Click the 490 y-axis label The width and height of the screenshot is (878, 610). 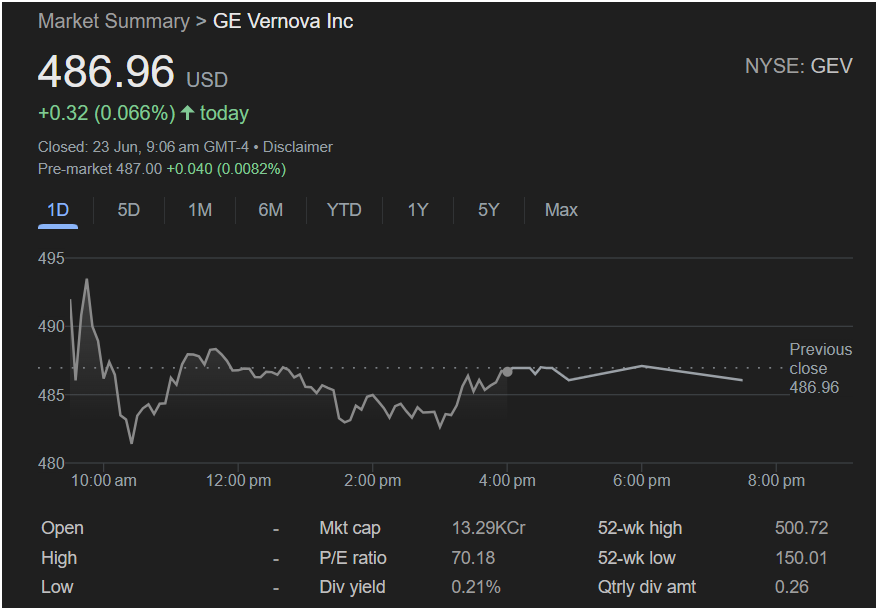point(52,327)
